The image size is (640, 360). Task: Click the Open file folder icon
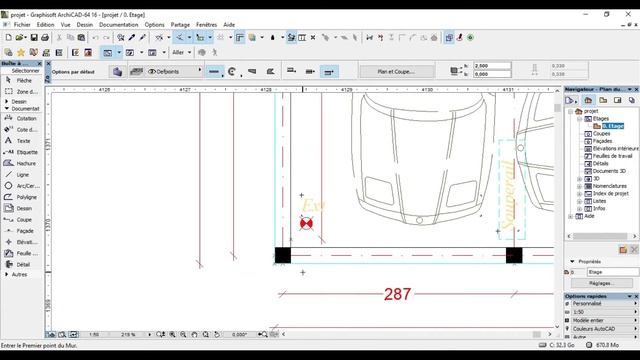tap(19, 38)
